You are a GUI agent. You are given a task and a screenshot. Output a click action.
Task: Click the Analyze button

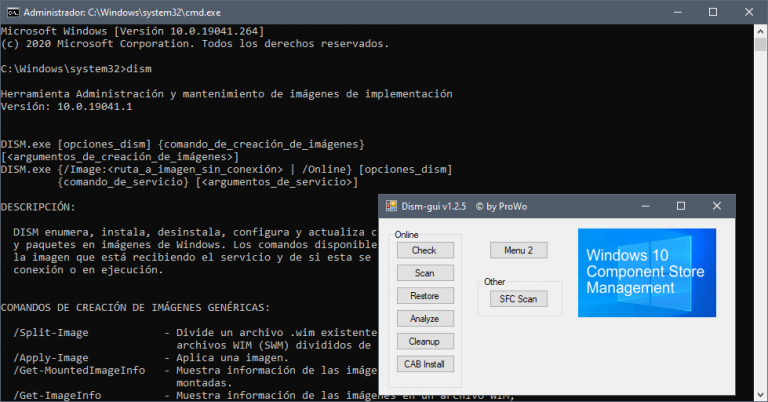click(424, 318)
